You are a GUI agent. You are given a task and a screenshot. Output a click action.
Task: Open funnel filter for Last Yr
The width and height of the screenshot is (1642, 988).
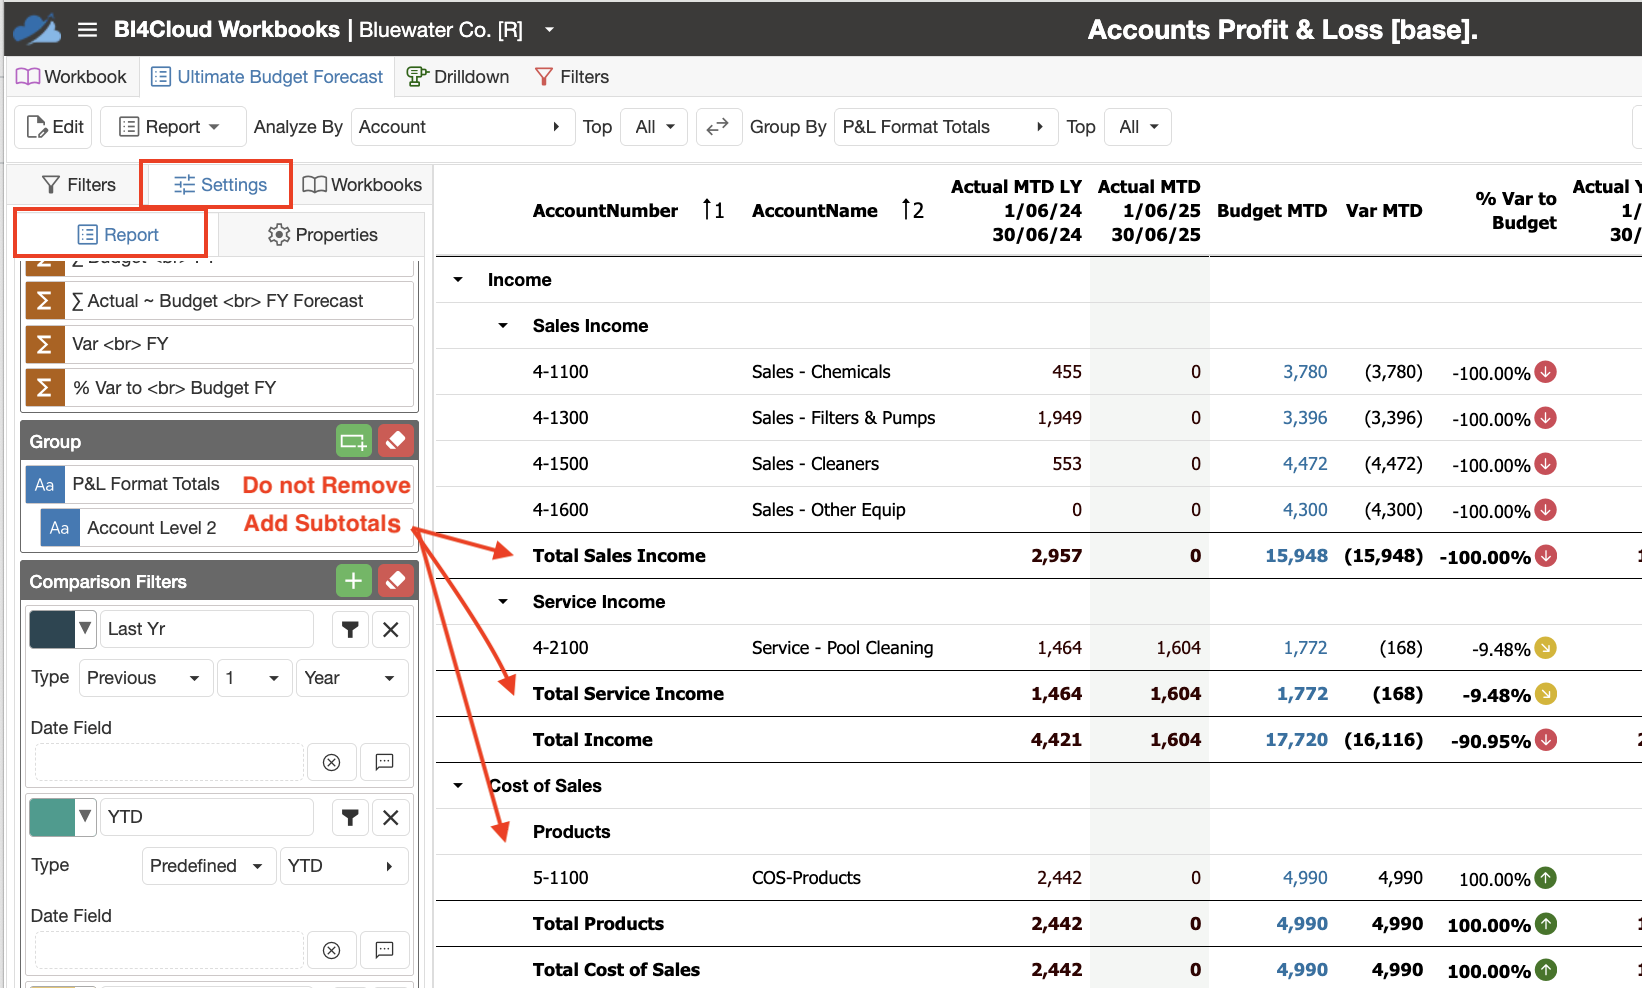[x=350, y=629]
